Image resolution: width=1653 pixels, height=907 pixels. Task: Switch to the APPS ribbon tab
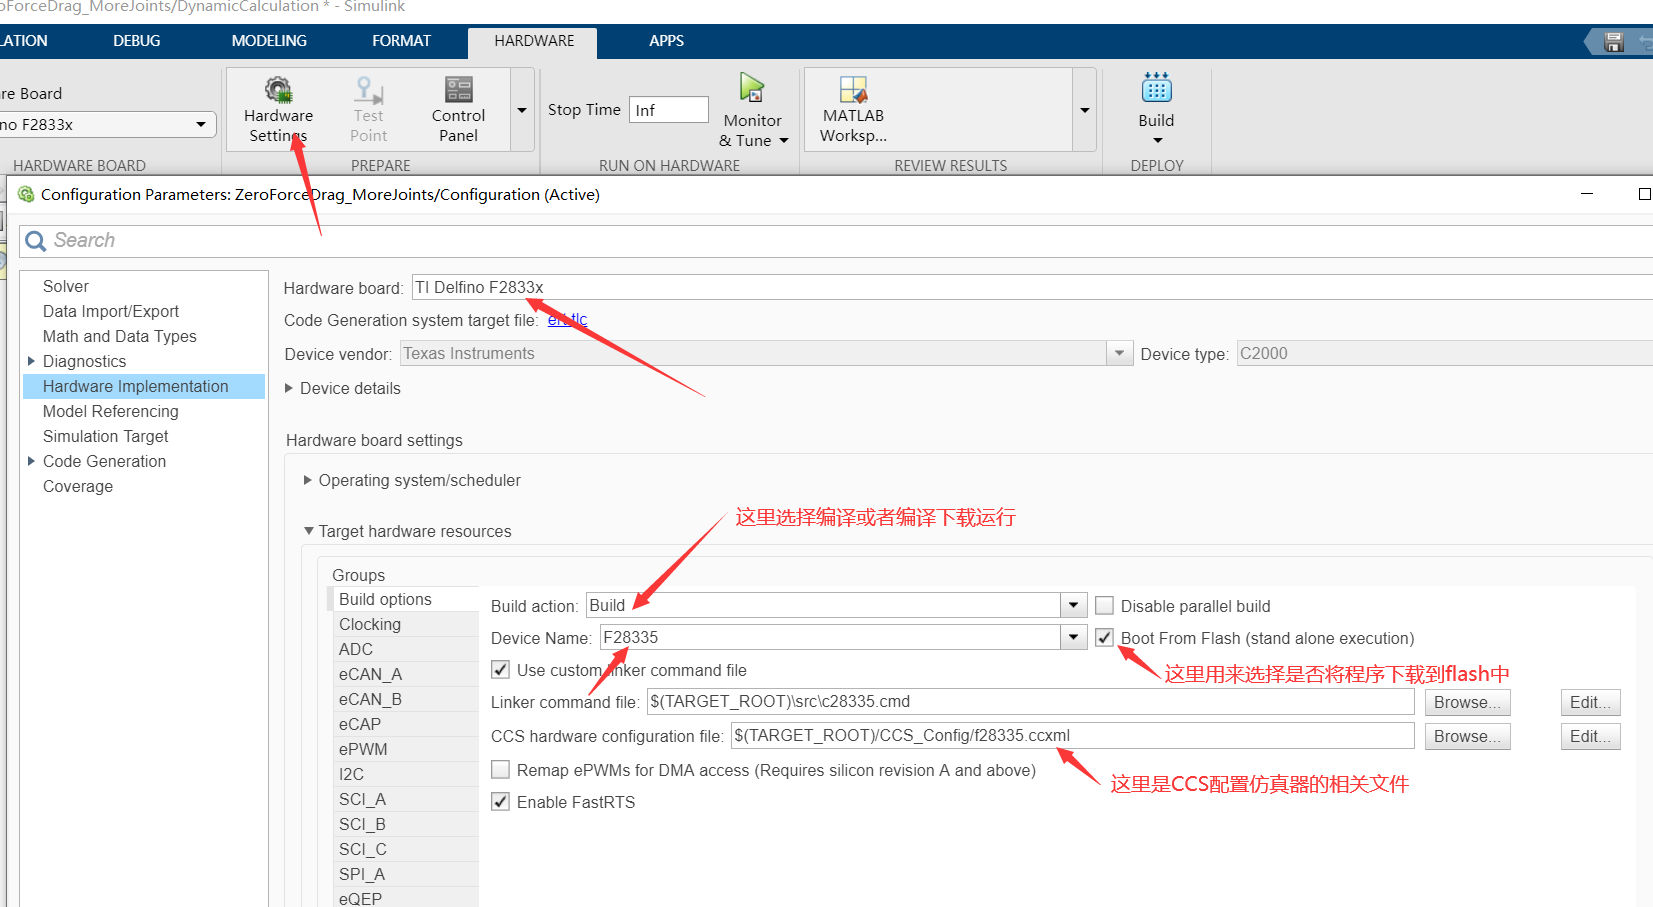666,41
